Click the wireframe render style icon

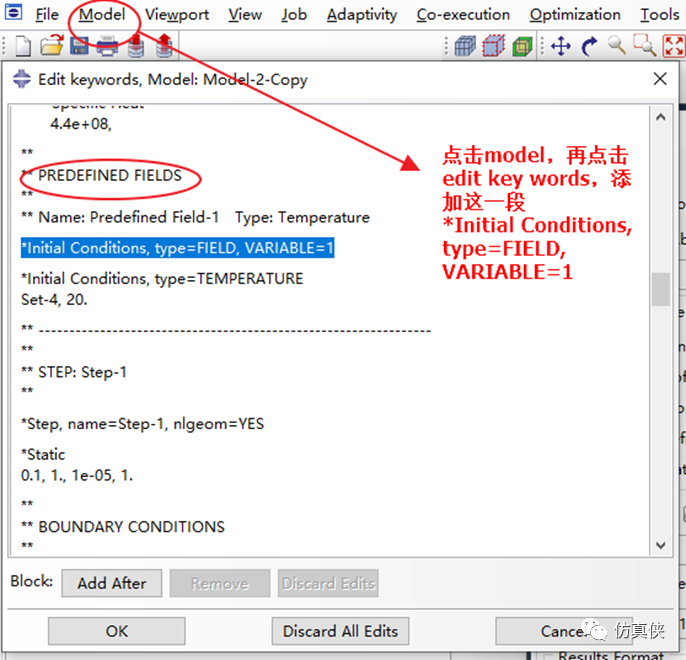click(465, 46)
